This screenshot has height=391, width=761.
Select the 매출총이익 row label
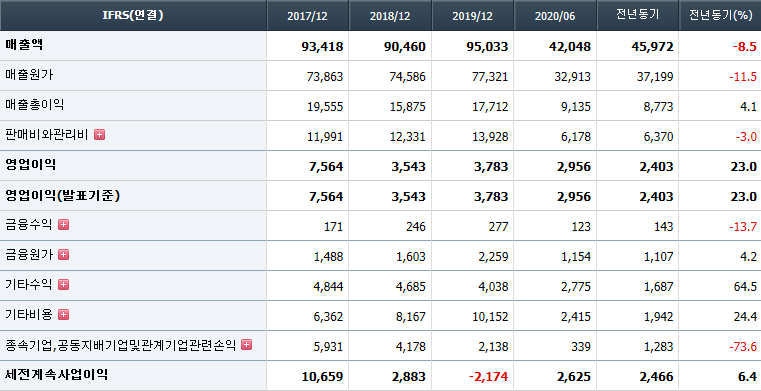click(x=34, y=105)
